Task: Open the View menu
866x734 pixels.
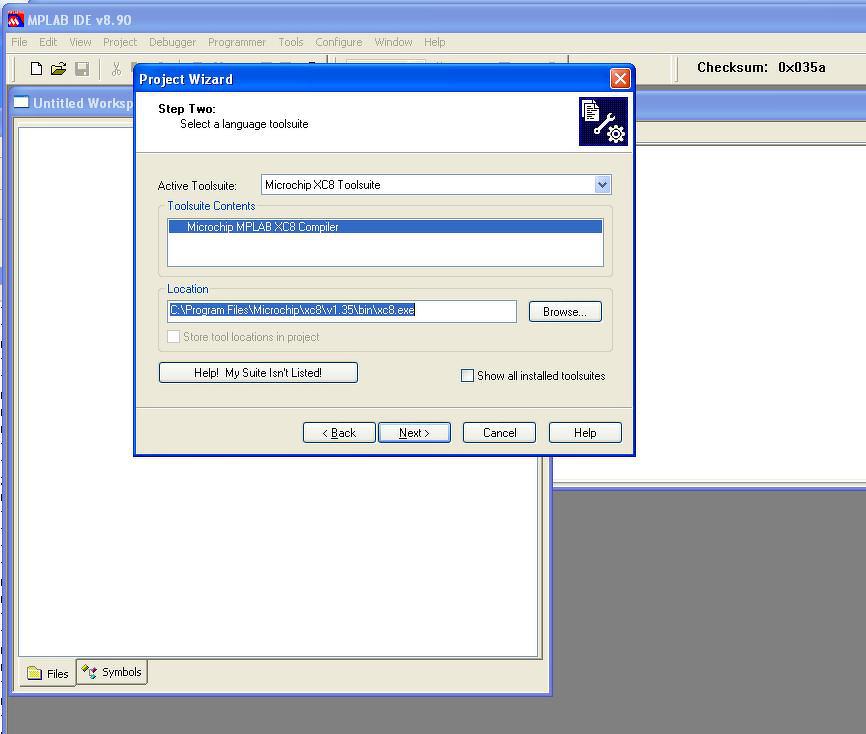Action: 80,42
